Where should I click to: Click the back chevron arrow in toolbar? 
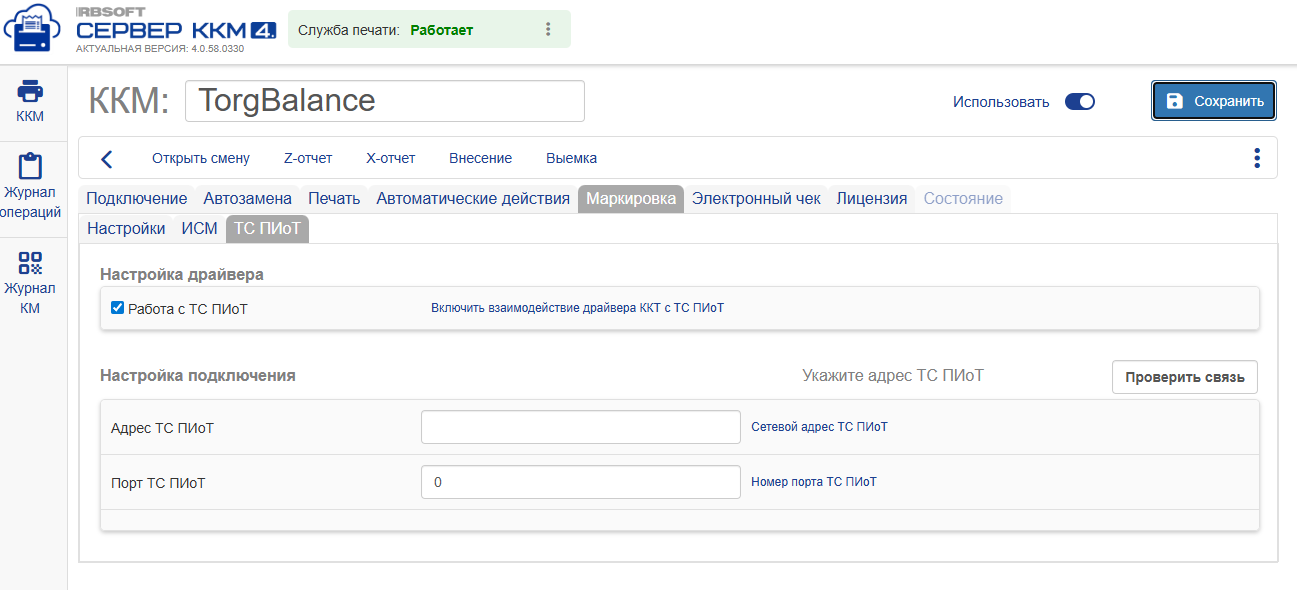(107, 159)
